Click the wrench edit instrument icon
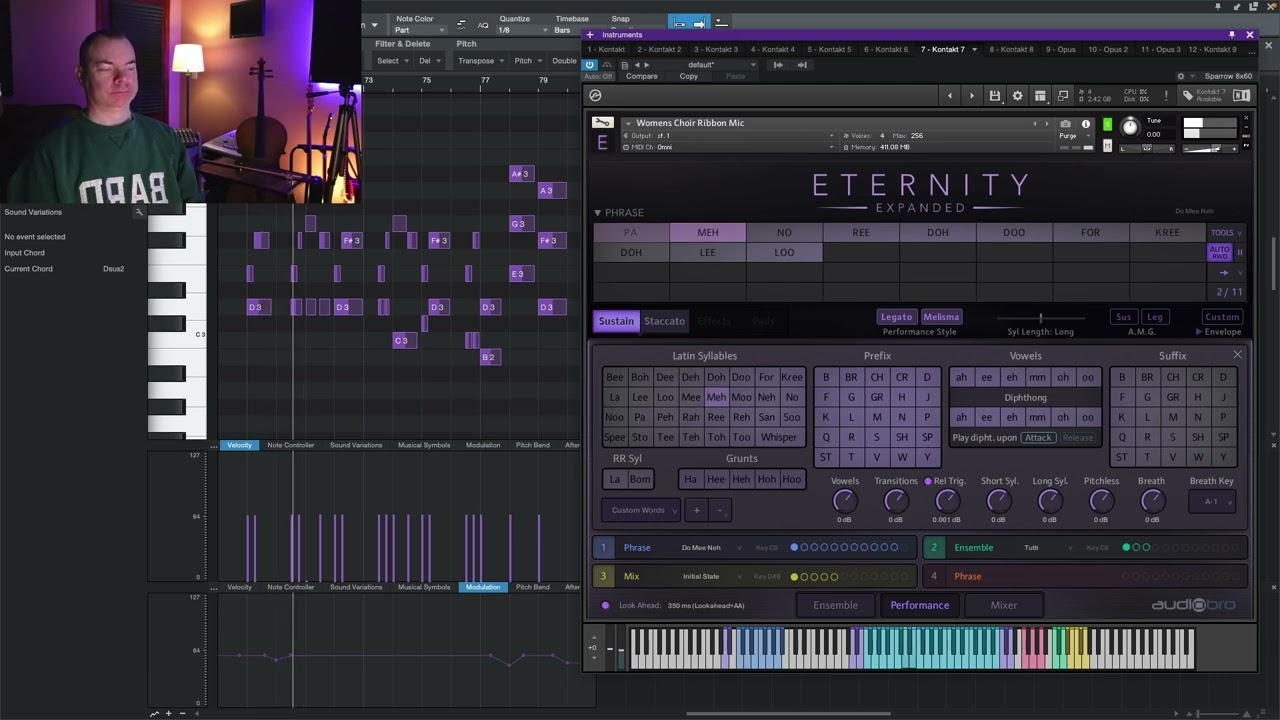This screenshot has width=1280, height=720. (x=601, y=123)
